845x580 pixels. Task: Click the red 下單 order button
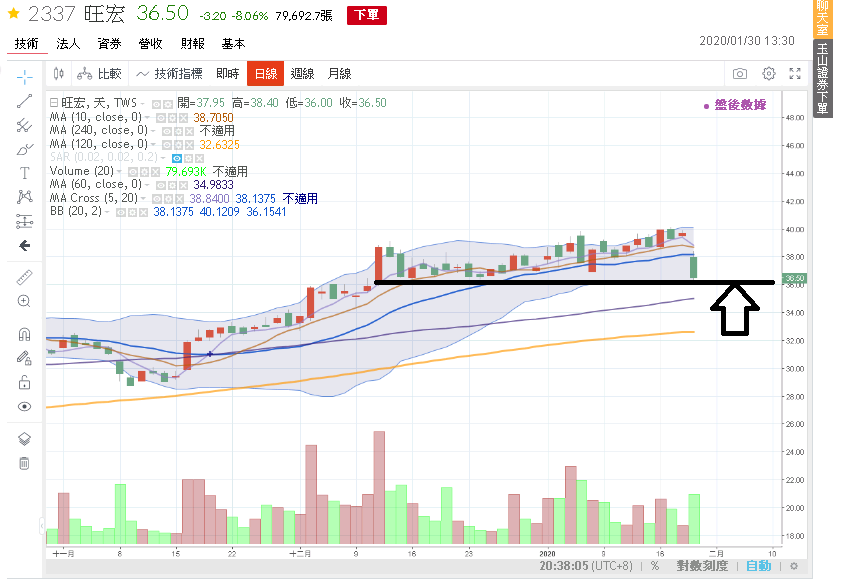point(367,15)
